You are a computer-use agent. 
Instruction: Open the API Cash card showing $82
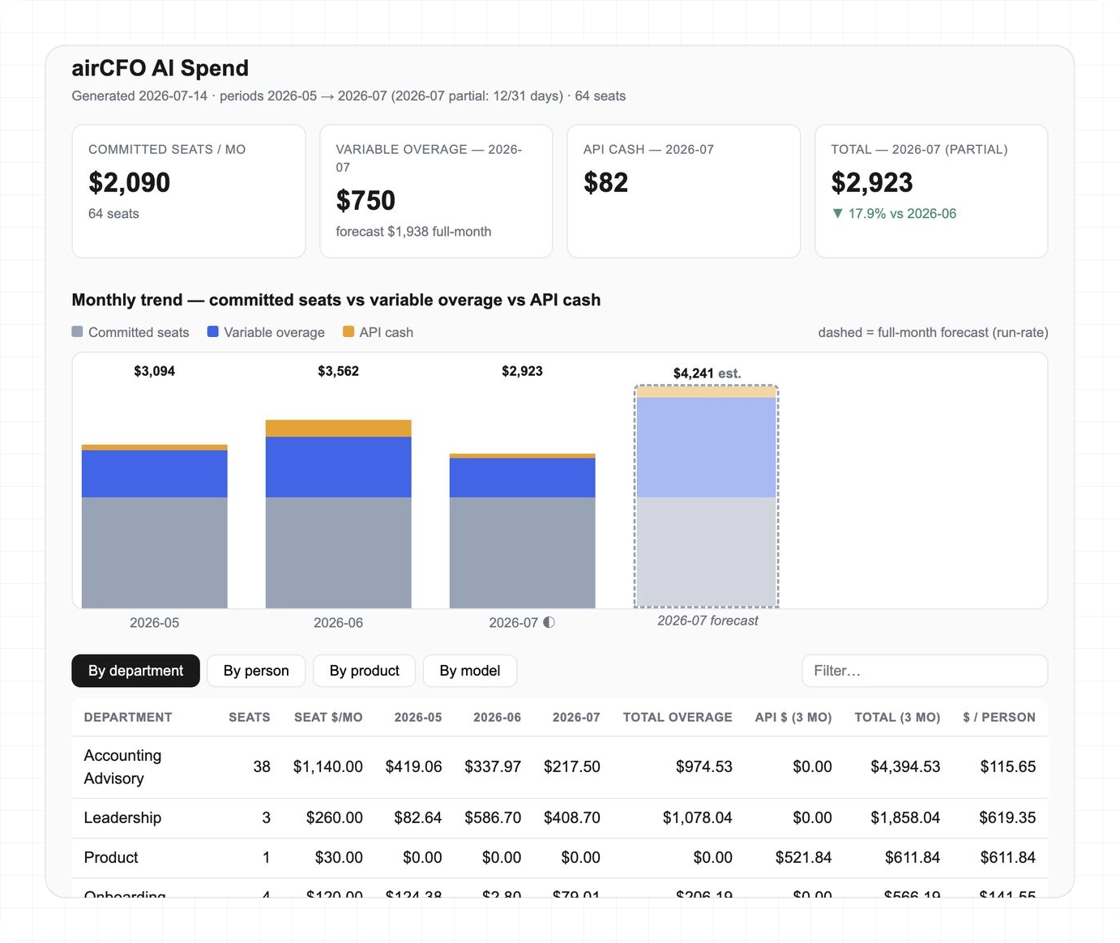click(684, 191)
